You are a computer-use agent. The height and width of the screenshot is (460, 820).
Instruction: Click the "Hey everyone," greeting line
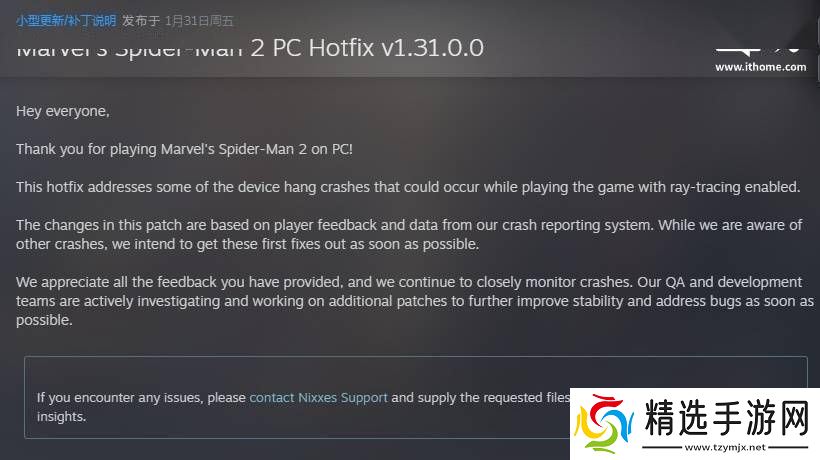[x=63, y=111]
